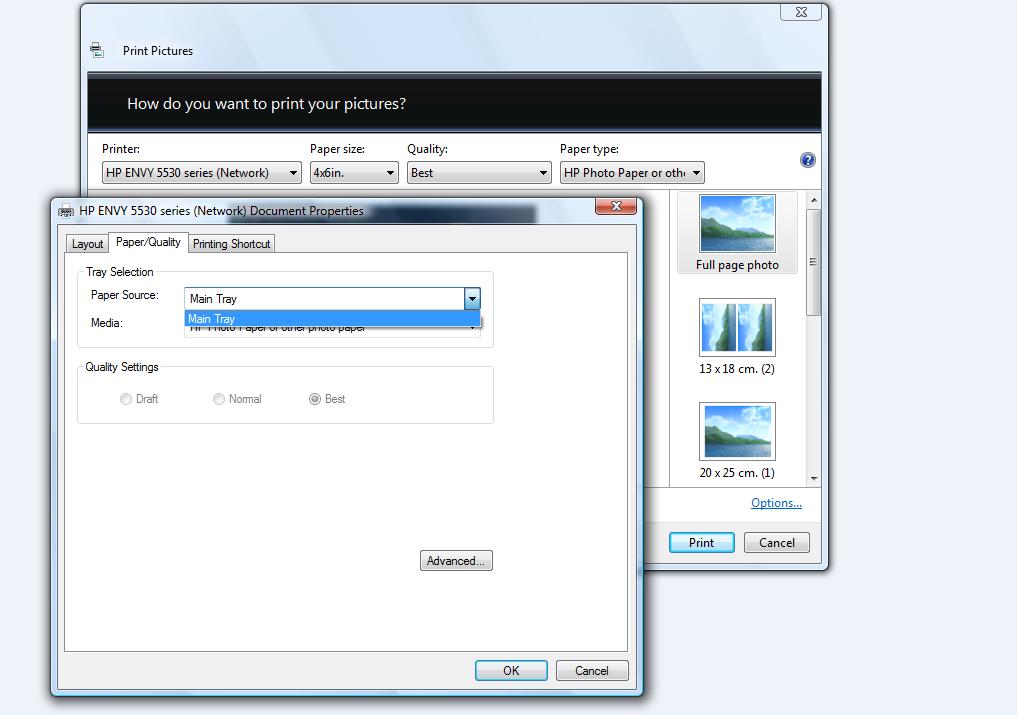Switch to the Printing Shortcut tab
The width and height of the screenshot is (1017, 715).
pyautogui.click(x=232, y=244)
